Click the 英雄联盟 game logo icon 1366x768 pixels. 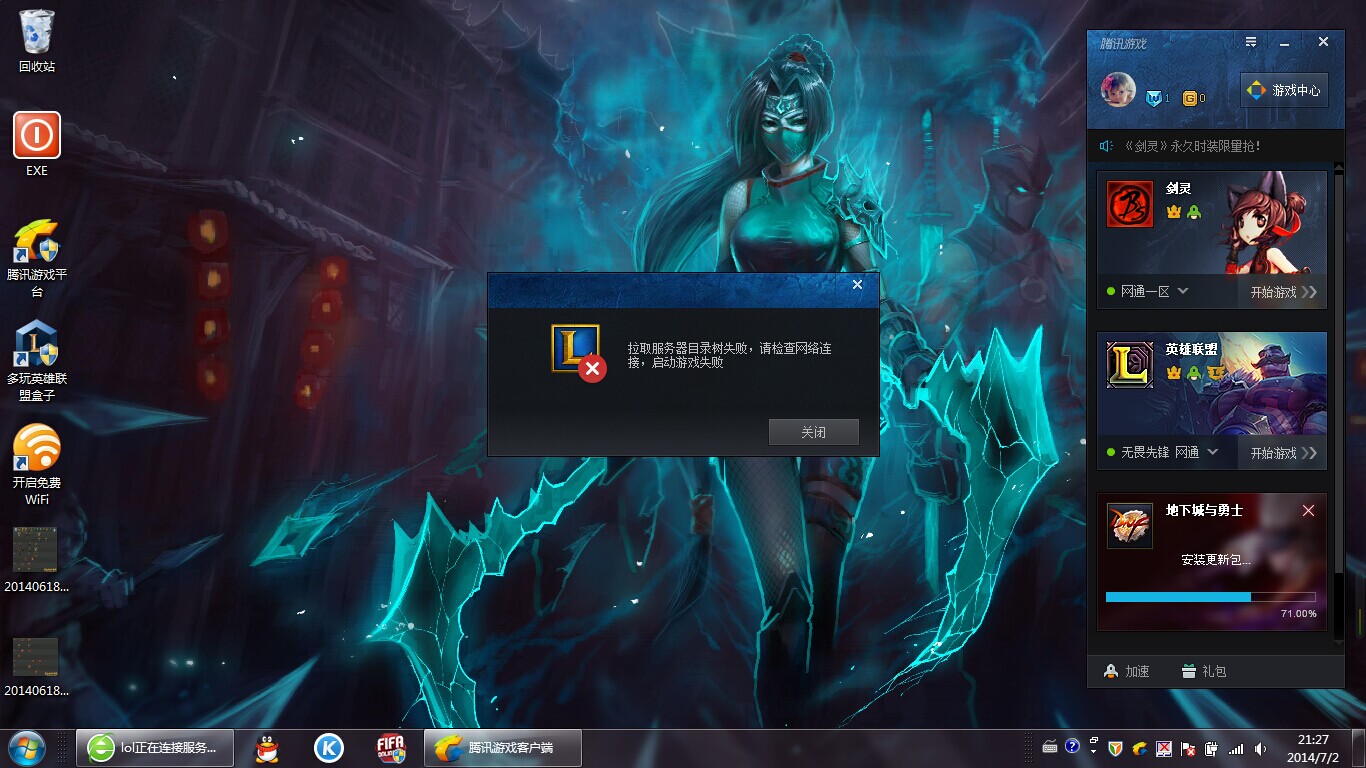(x=1130, y=365)
